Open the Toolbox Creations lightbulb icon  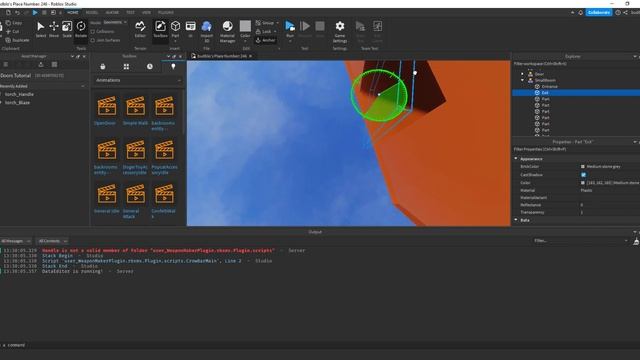tap(173, 67)
